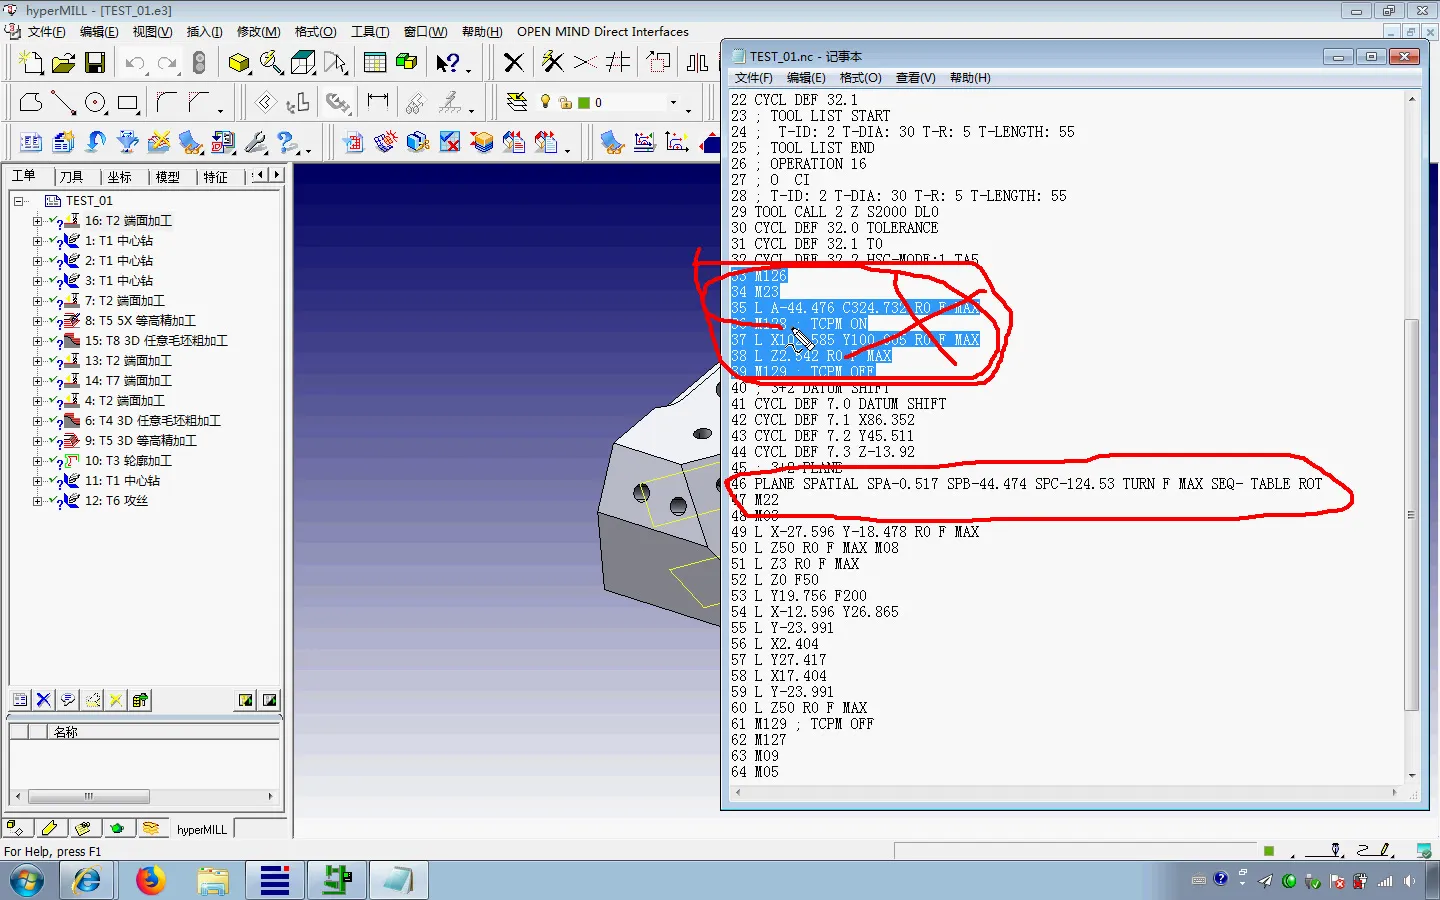Pick the rectangle sketch tool
The image size is (1440, 900).
(127, 102)
